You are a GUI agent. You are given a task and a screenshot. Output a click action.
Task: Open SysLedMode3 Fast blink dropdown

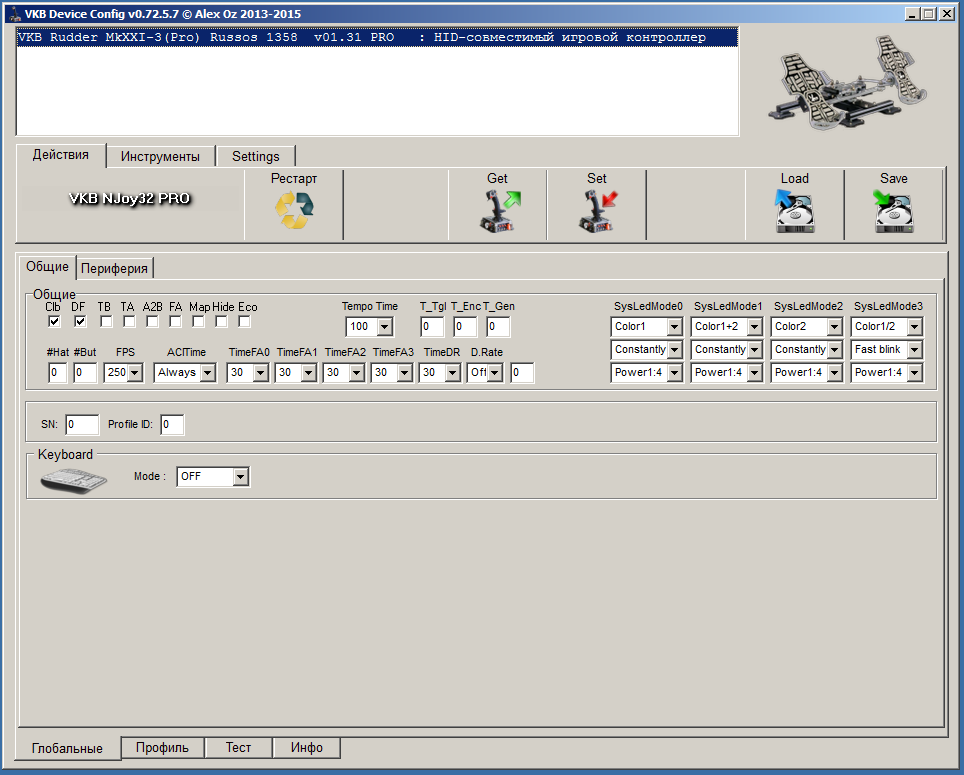pos(914,350)
